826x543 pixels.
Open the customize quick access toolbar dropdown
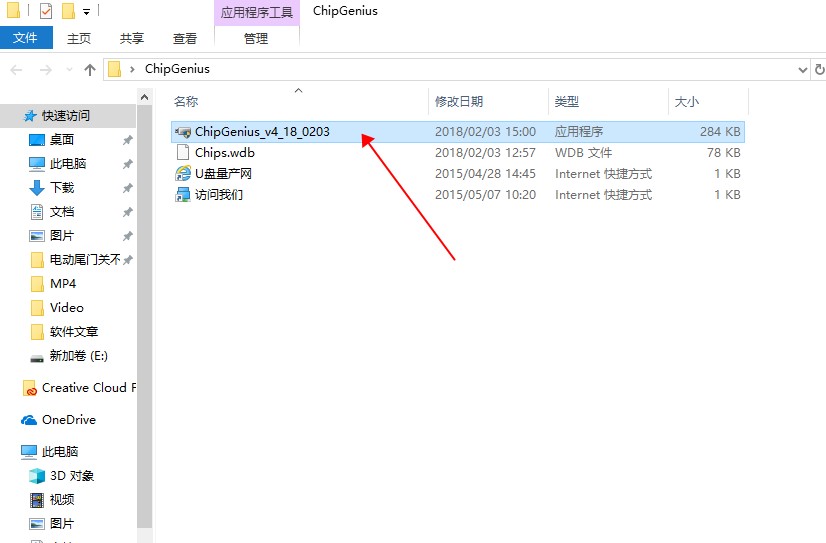[86, 12]
